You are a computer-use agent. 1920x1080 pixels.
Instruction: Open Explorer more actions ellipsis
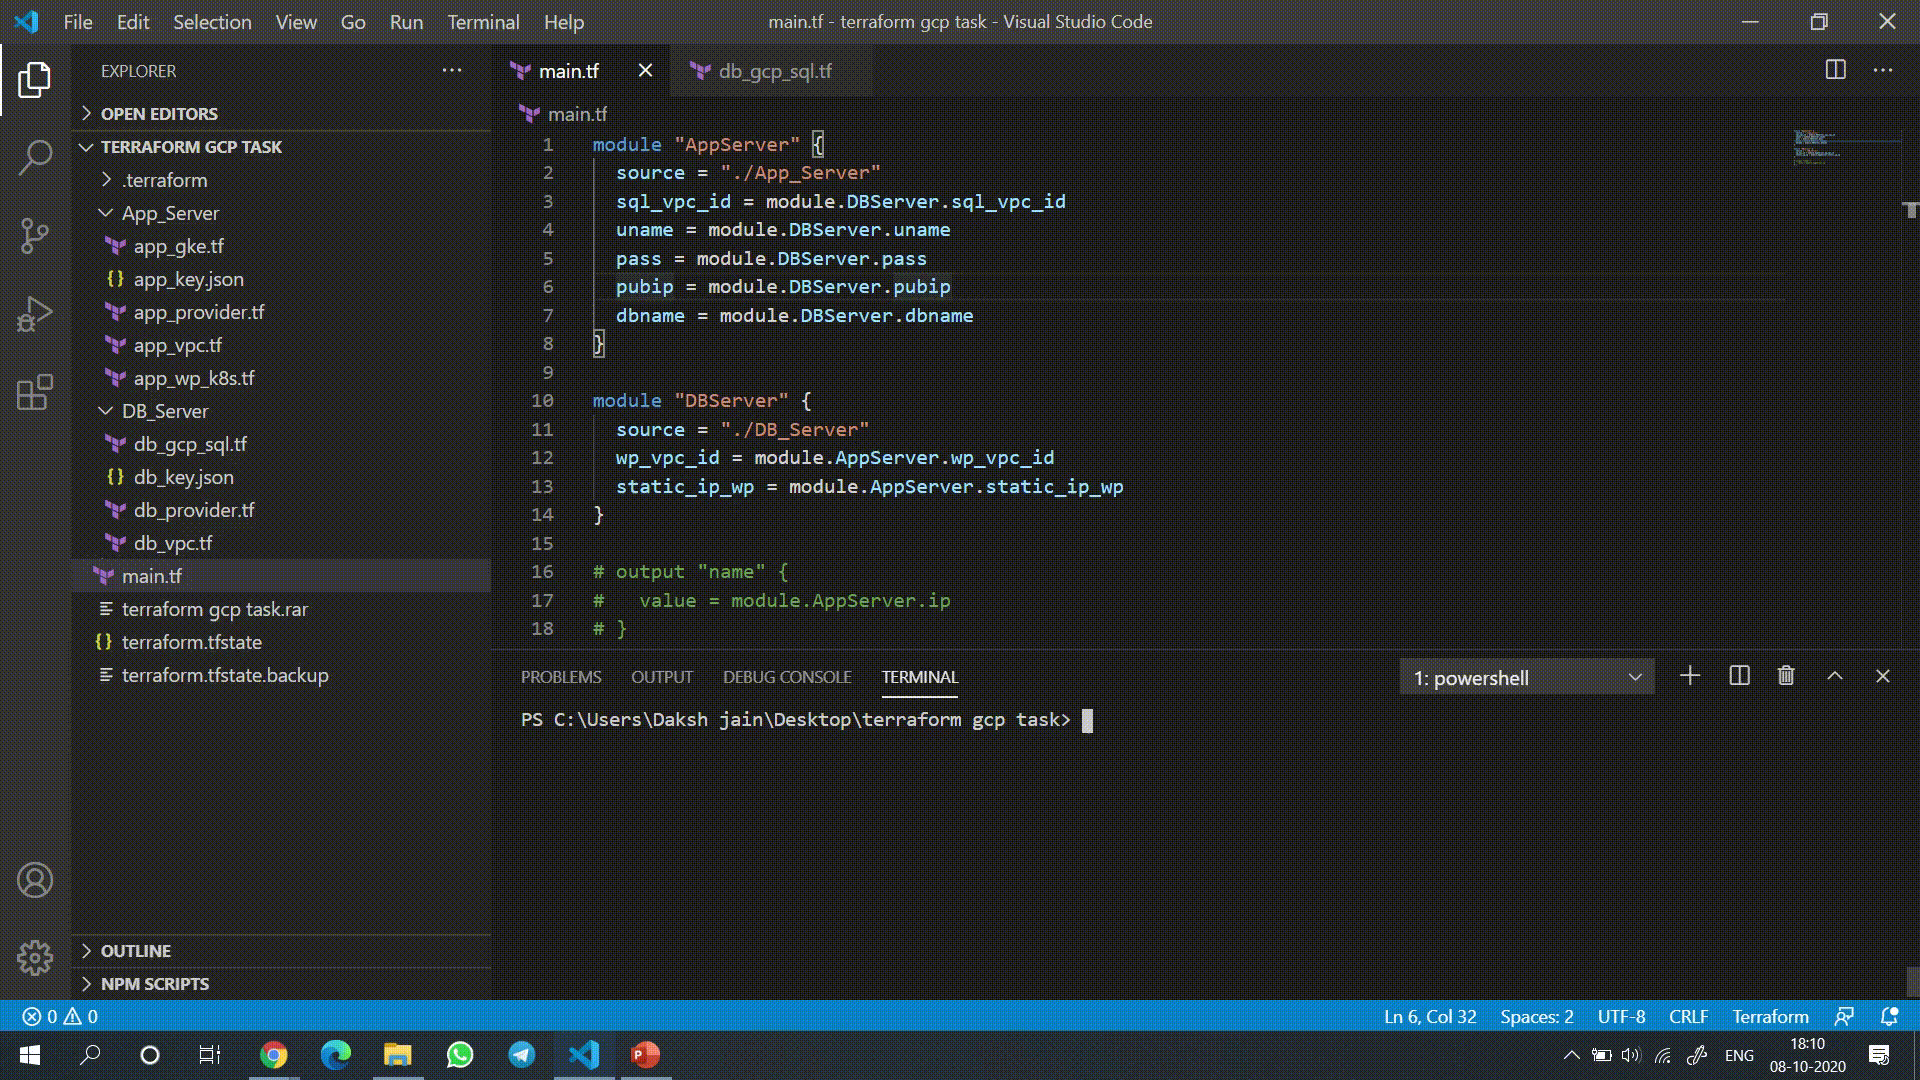[x=452, y=71]
